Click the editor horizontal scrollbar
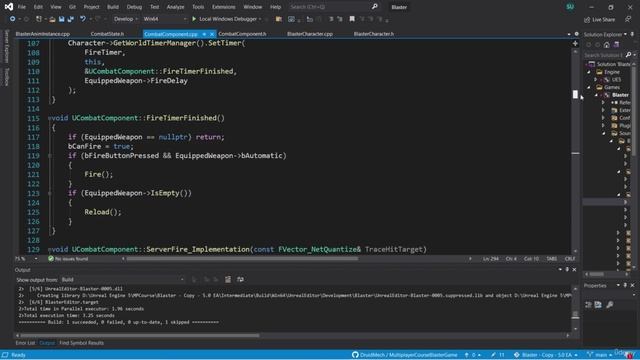This screenshot has height=360, width=640. pyautogui.click(x=242, y=259)
